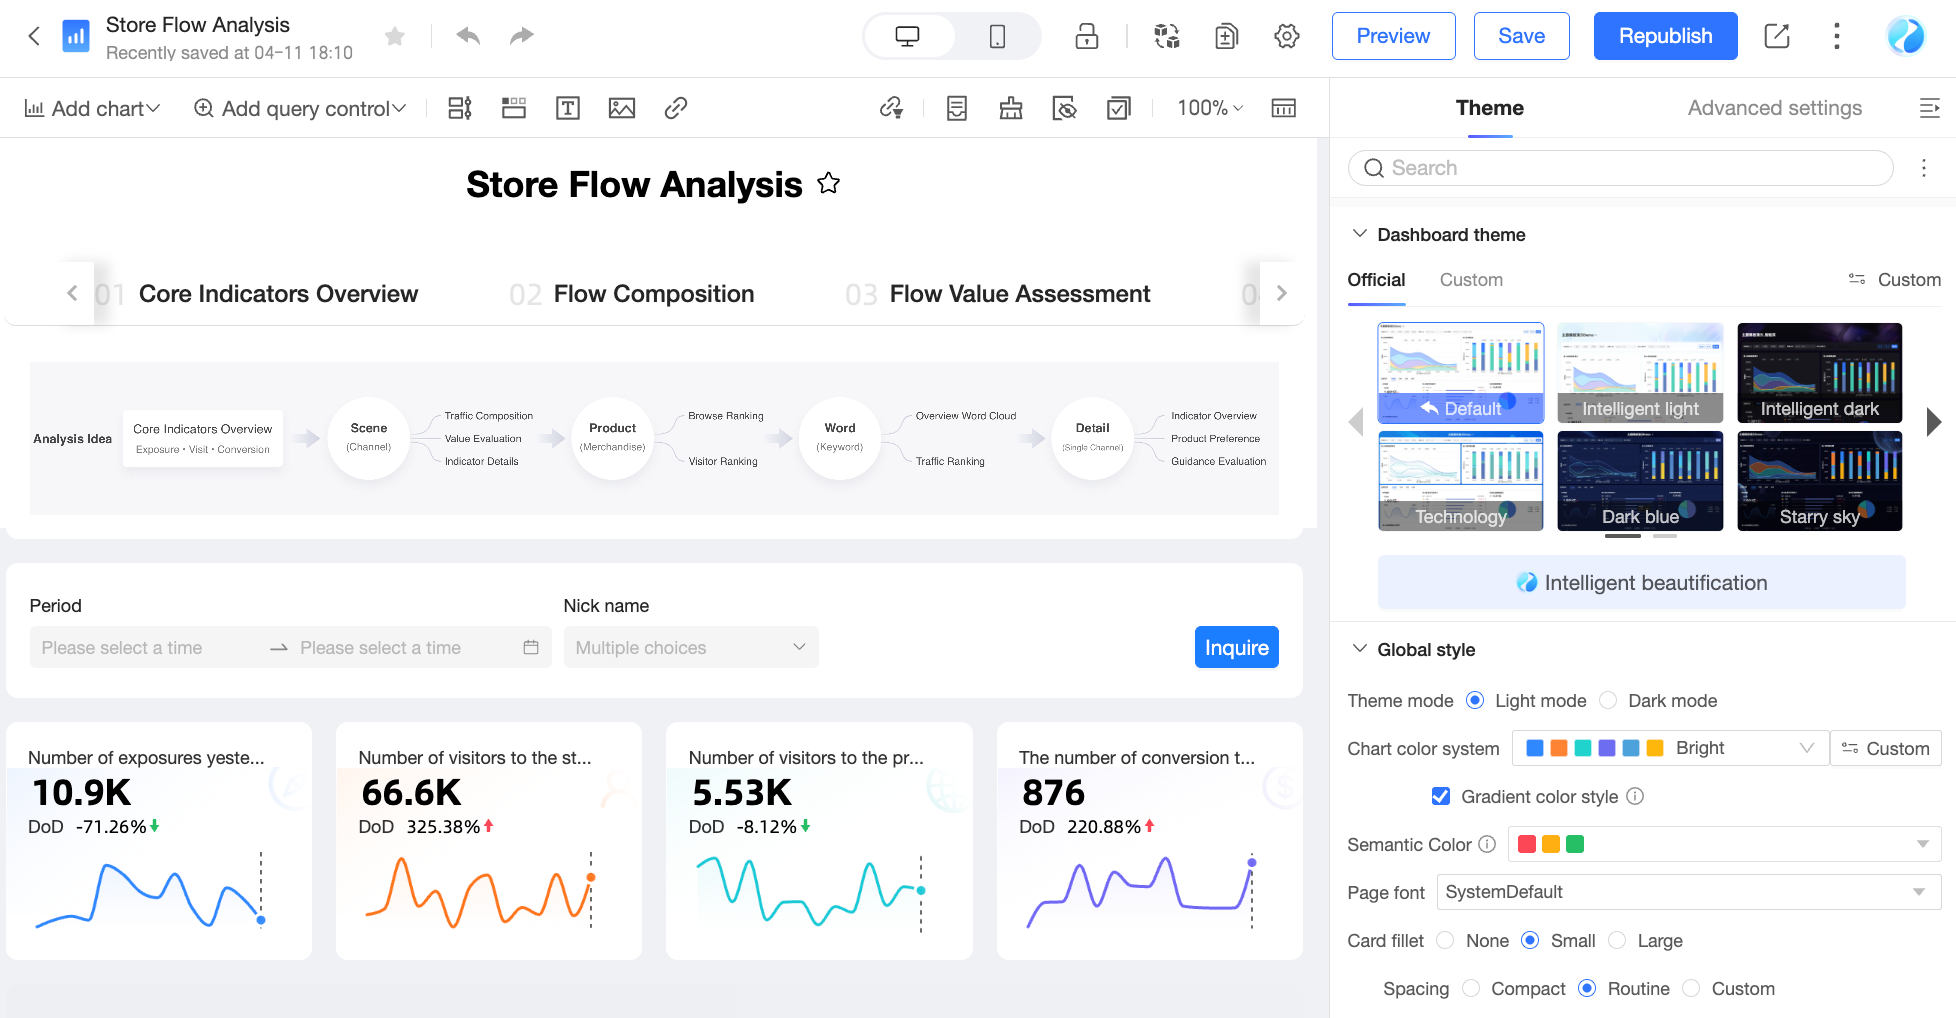Viewport: 1956px width, 1018px height.
Task: Insert a text box widget
Action: tap(568, 108)
